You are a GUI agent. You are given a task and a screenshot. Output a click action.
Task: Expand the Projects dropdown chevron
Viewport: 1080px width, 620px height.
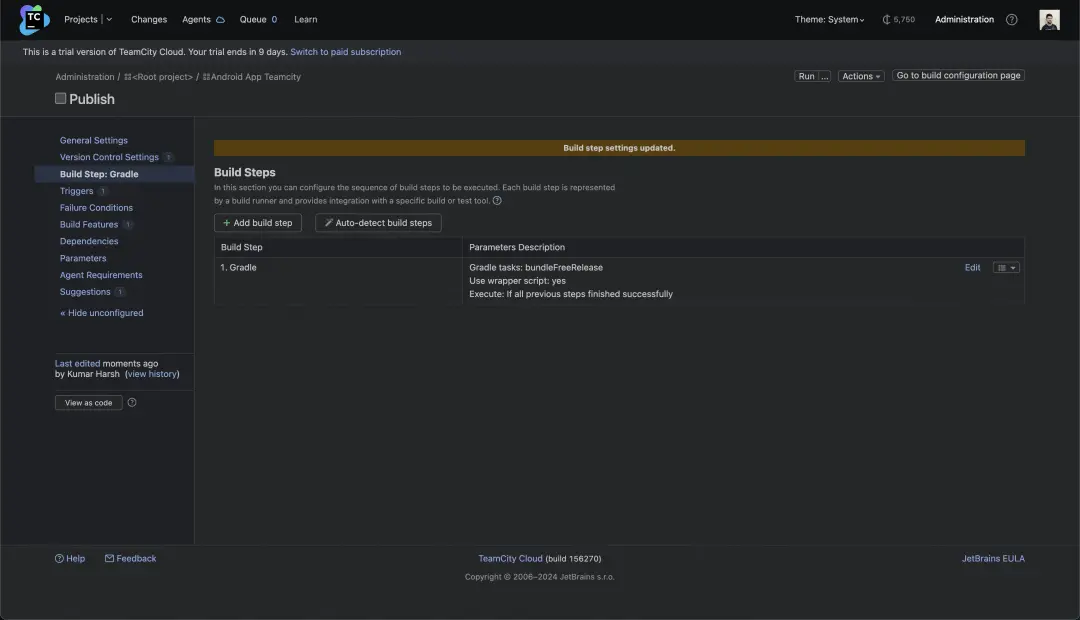click(109, 20)
